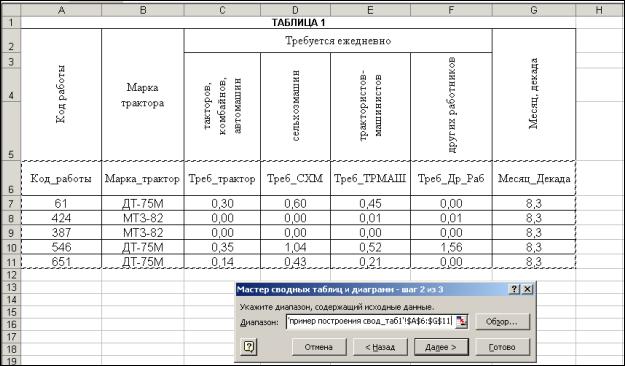Click the Отмена cancel button
The image size is (625, 366).
[319, 347]
